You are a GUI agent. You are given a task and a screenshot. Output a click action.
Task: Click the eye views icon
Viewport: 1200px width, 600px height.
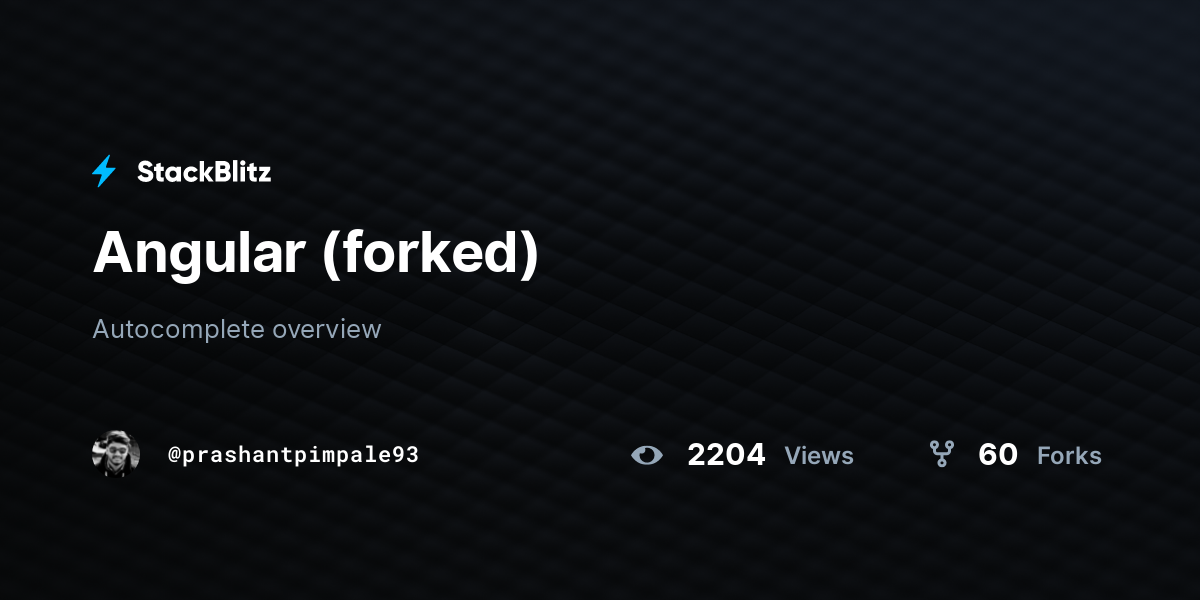[x=647, y=455]
